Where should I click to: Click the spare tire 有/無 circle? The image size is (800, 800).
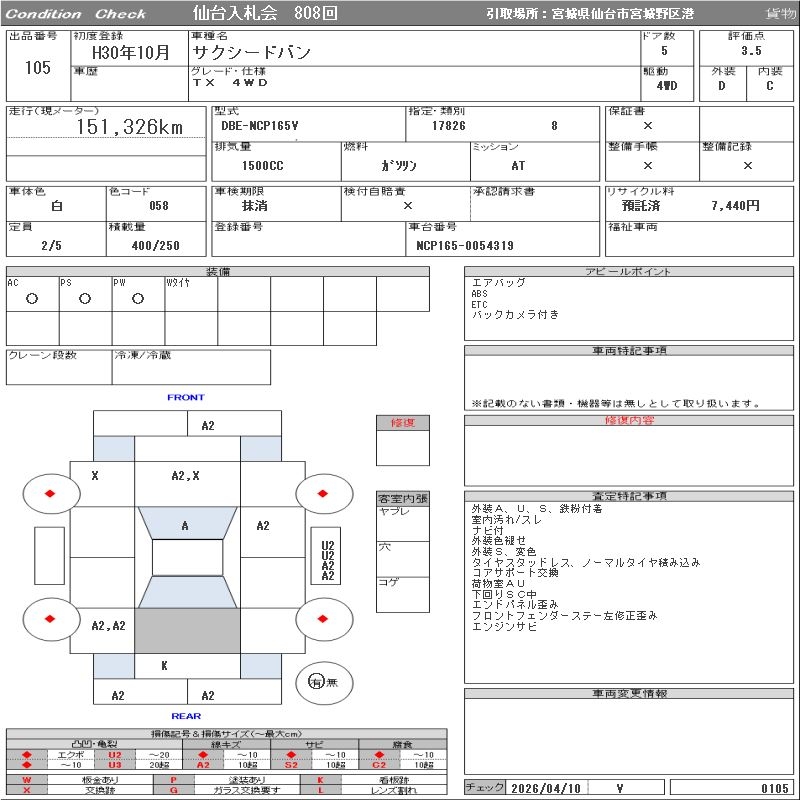click(317, 682)
